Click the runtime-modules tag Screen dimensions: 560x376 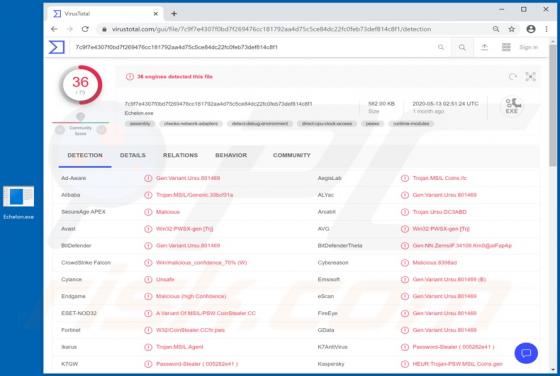click(x=411, y=124)
